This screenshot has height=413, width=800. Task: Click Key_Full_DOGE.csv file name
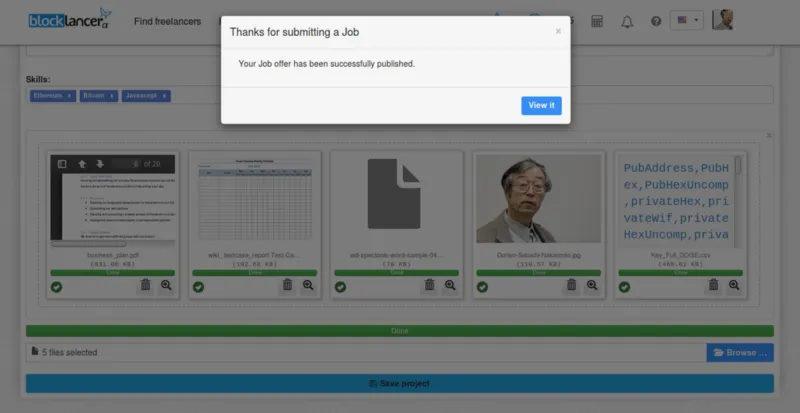tap(681, 255)
